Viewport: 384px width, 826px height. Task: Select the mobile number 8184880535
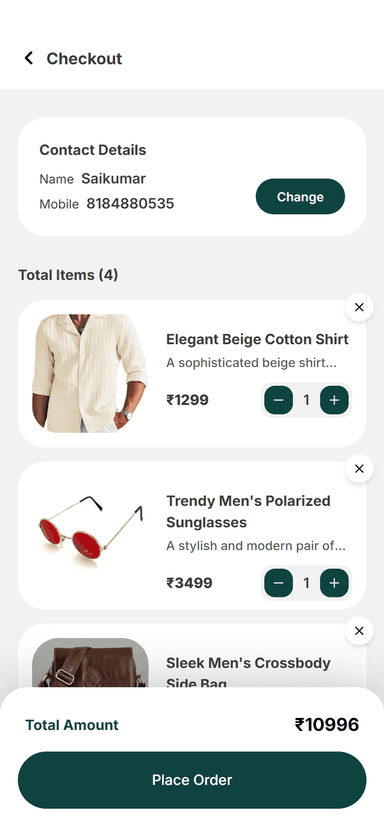point(130,204)
